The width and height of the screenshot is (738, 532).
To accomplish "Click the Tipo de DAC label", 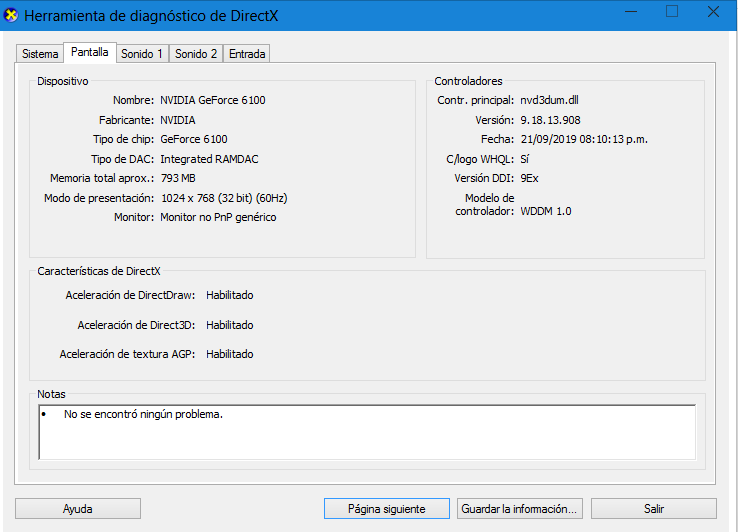I will coord(122,159).
